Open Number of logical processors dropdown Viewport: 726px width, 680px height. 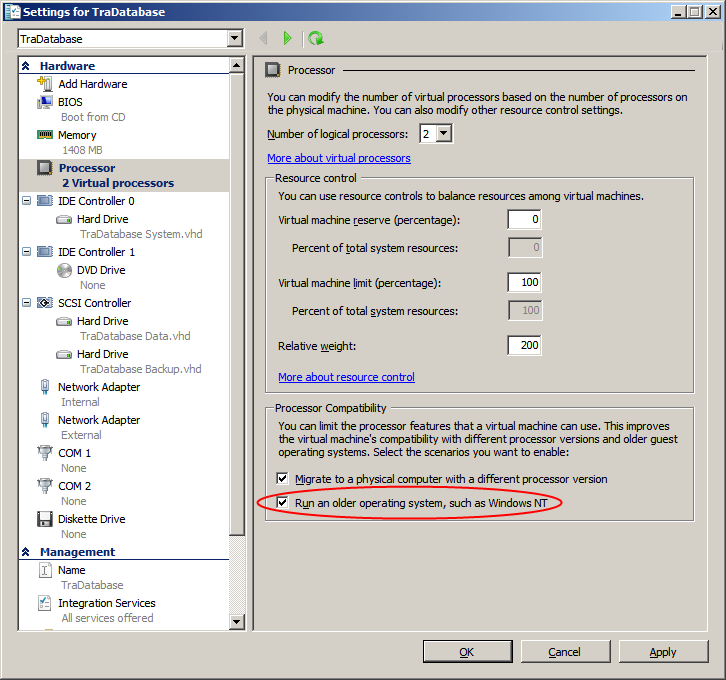pyautogui.click(x=444, y=134)
